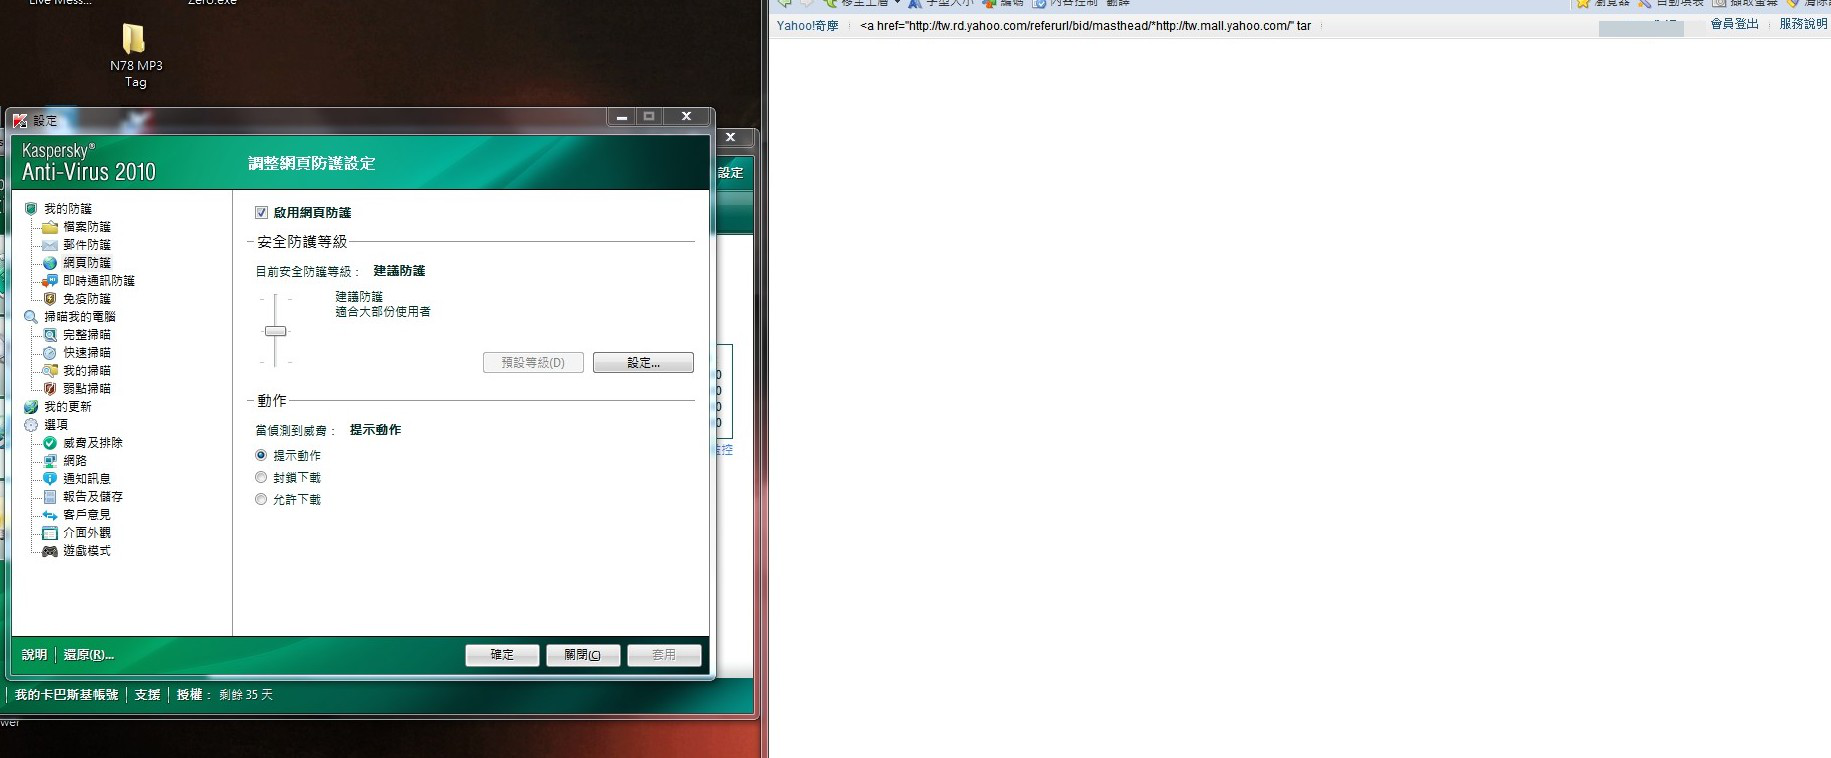This screenshot has width=1831, height=758.
Task: Select 提示動作 radio option
Action: (x=261, y=455)
